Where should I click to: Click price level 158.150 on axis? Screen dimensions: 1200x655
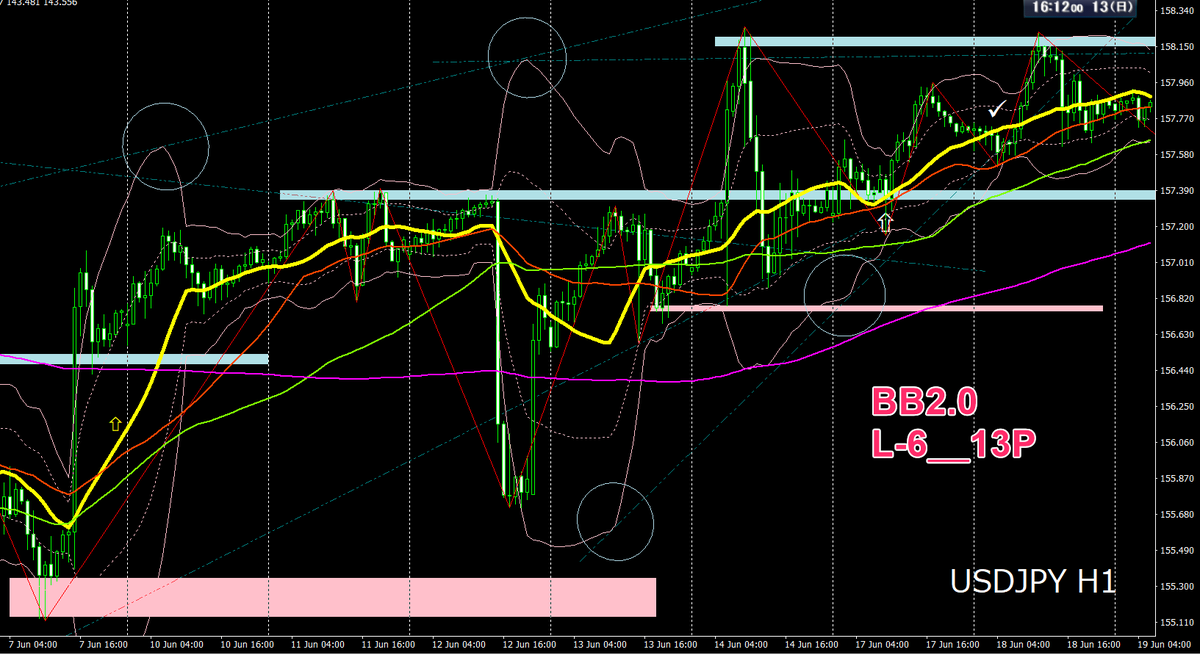pyautogui.click(x=1178, y=47)
